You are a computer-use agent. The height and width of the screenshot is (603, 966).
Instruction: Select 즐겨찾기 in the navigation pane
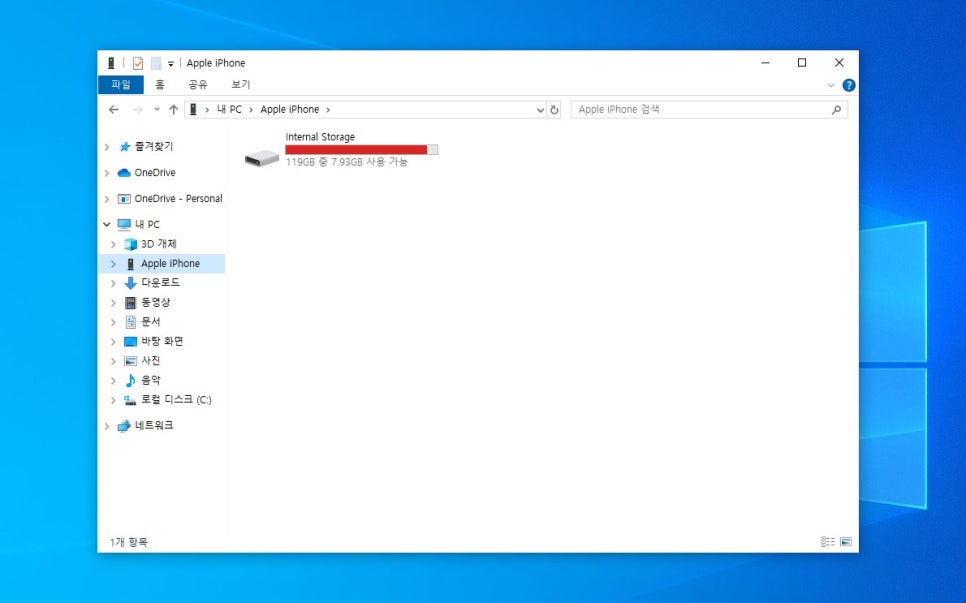154,147
